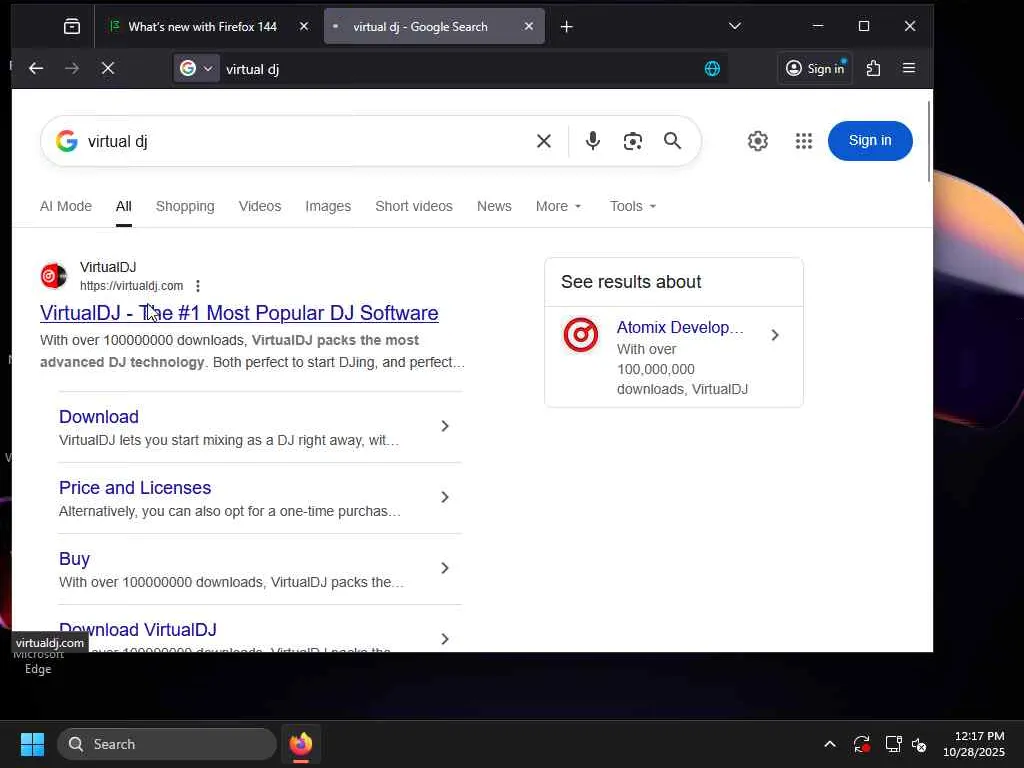Stop loading the page

[x=108, y=68]
